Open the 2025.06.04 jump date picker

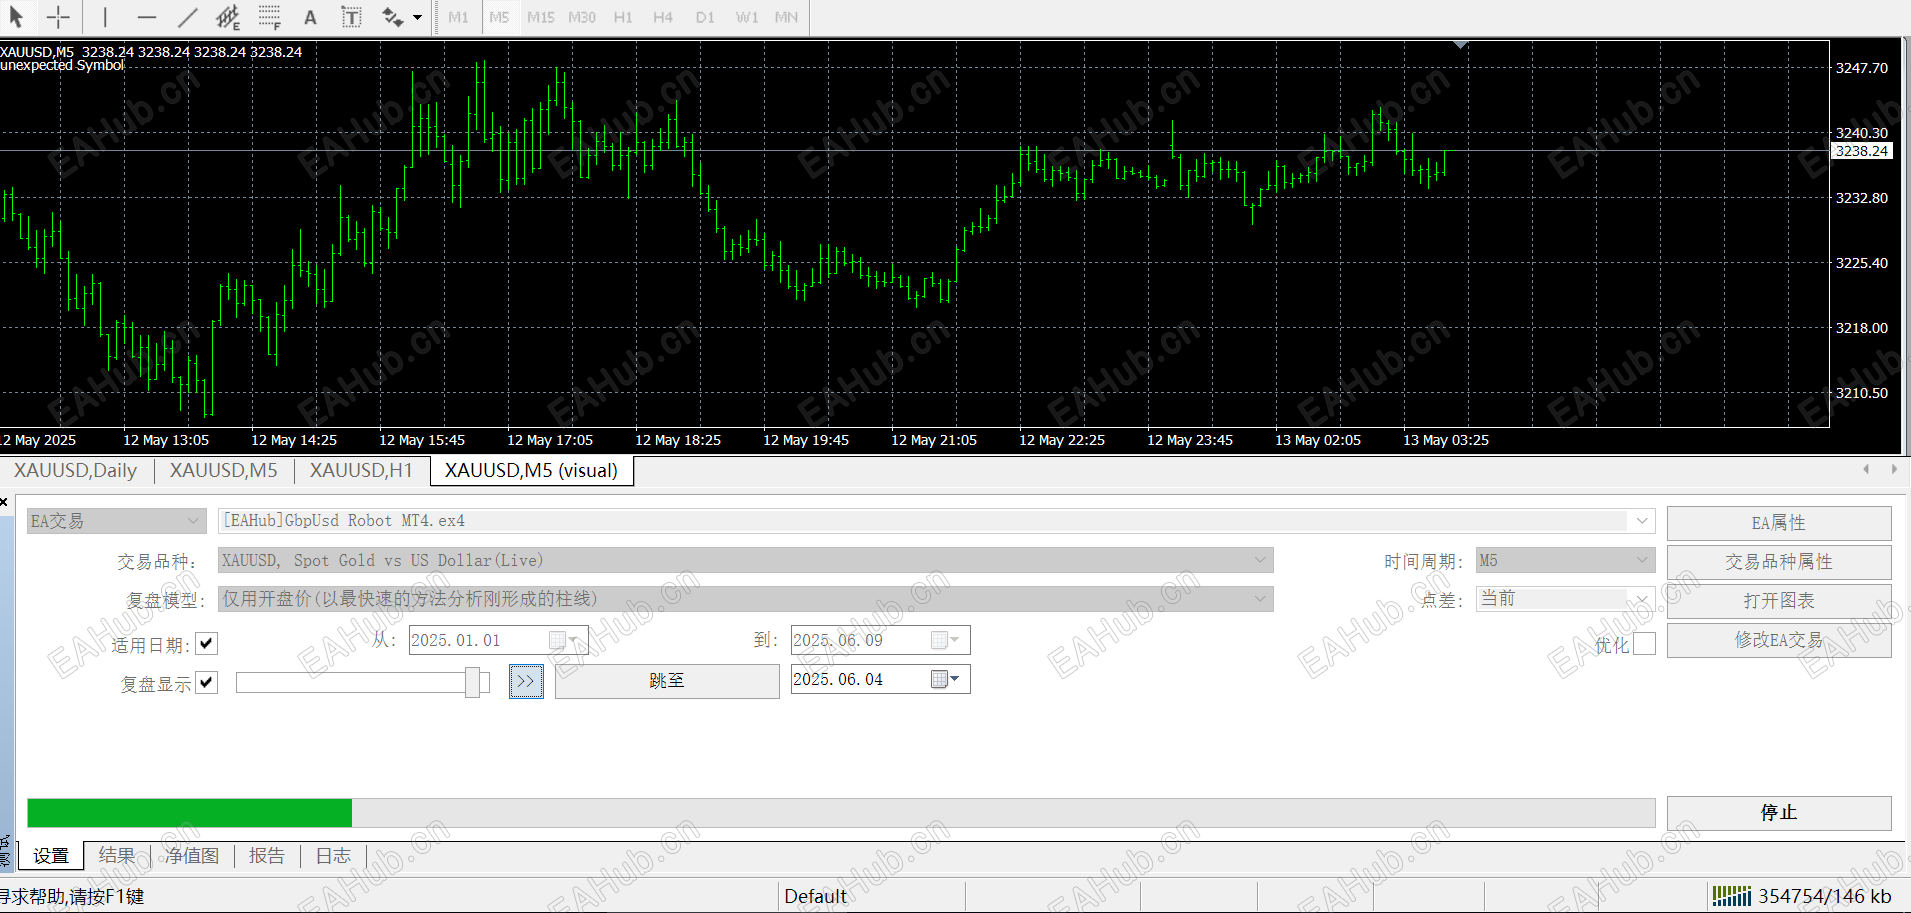click(946, 679)
